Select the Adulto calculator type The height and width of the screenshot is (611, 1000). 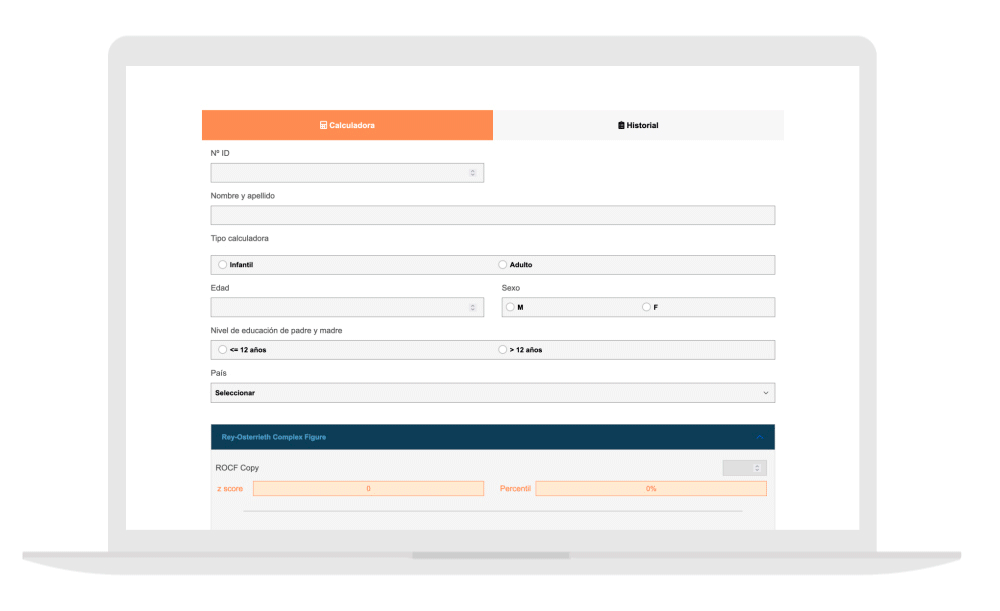[503, 265]
